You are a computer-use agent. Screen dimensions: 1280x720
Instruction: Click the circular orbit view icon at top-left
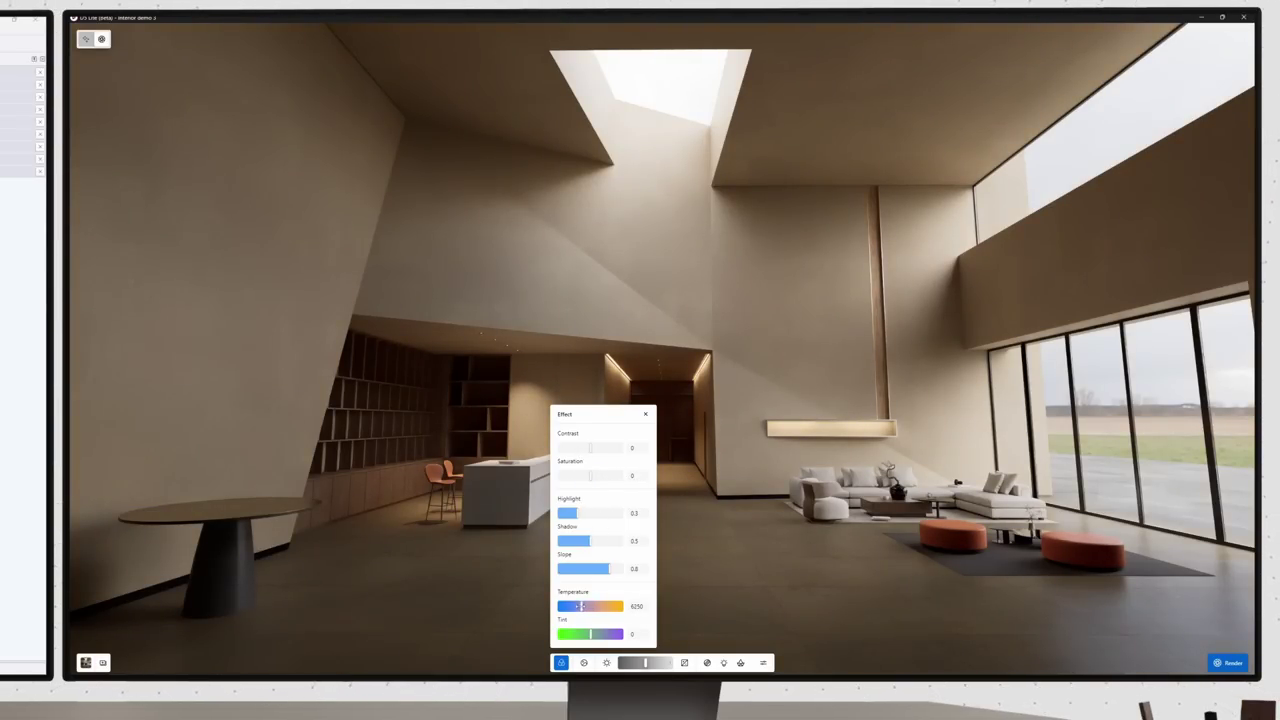coord(102,39)
